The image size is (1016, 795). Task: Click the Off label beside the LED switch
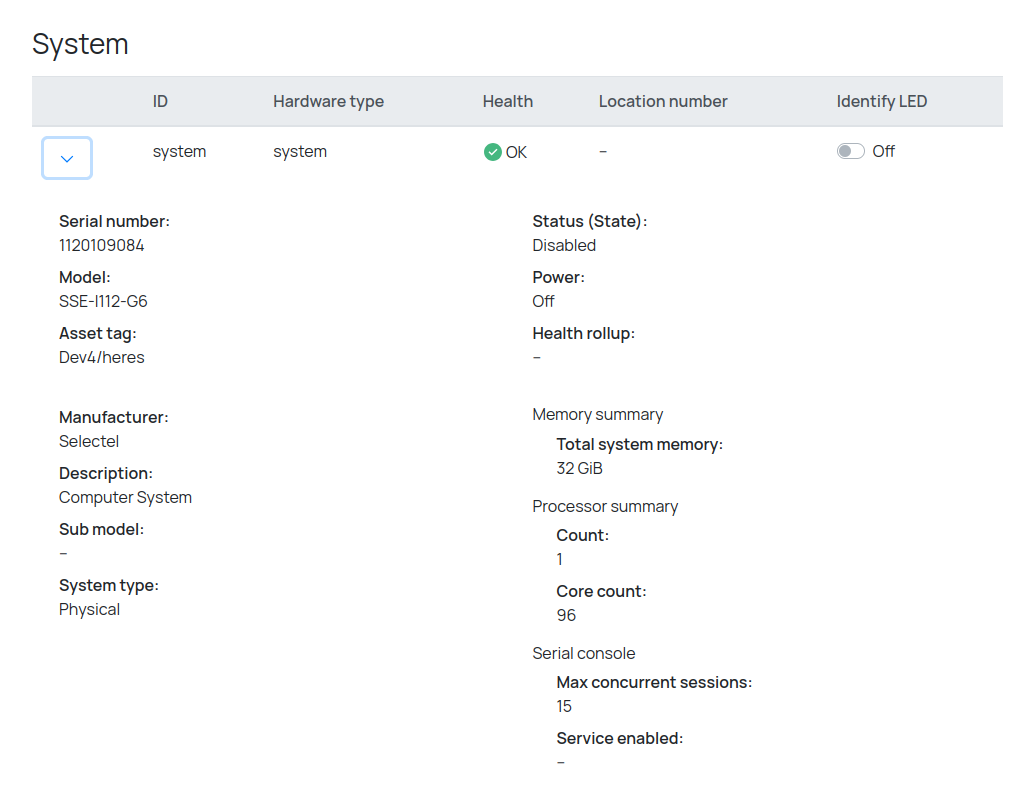(x=883, y=152)
